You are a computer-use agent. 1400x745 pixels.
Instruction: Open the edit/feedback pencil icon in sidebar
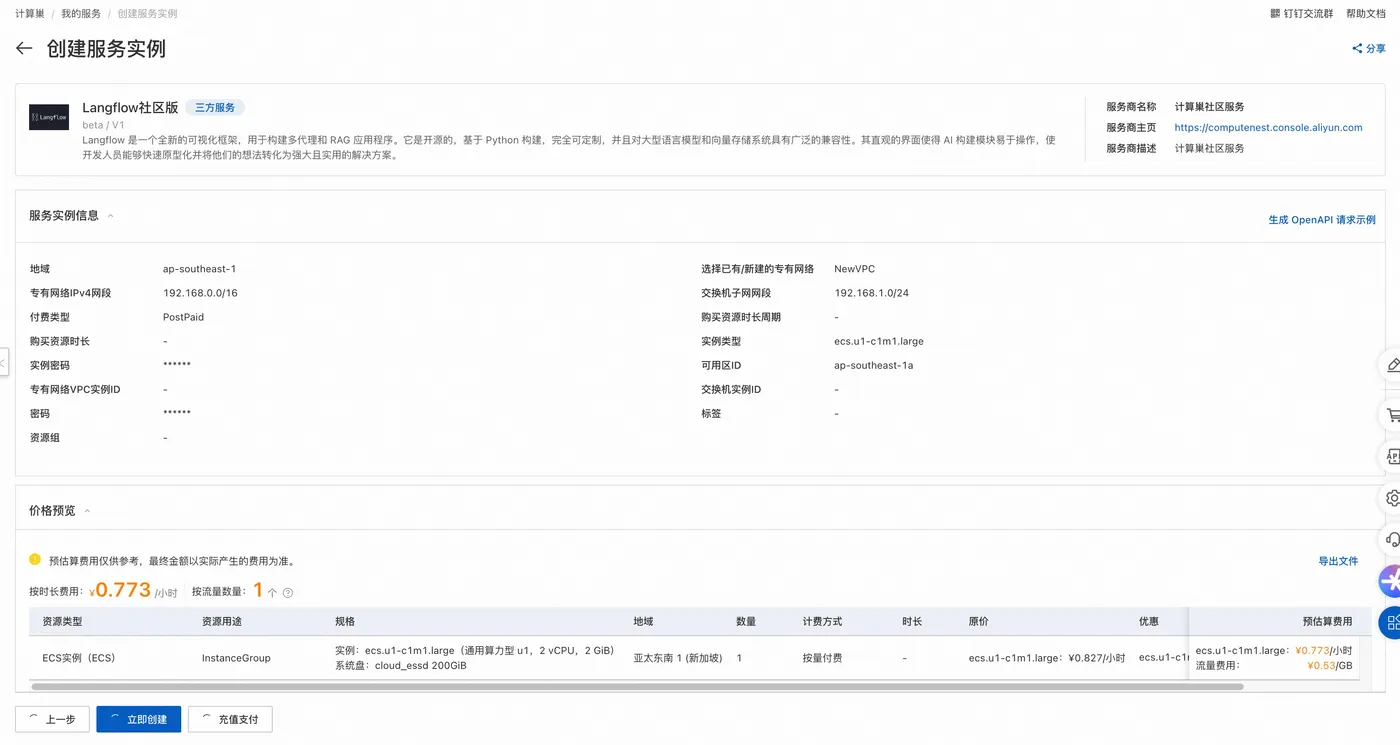click(x=1392, y=366)
